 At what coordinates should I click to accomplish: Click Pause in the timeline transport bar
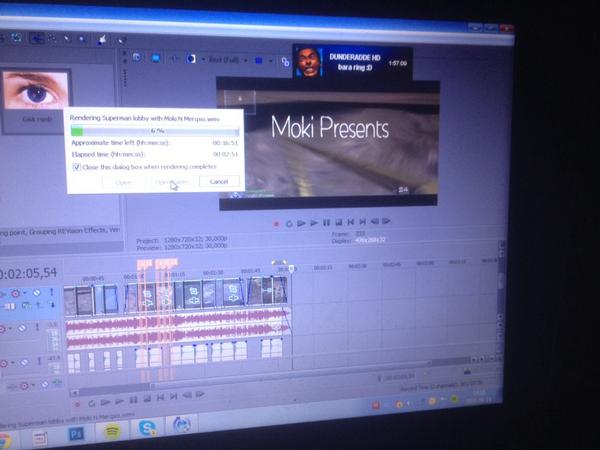pos(133,400)
